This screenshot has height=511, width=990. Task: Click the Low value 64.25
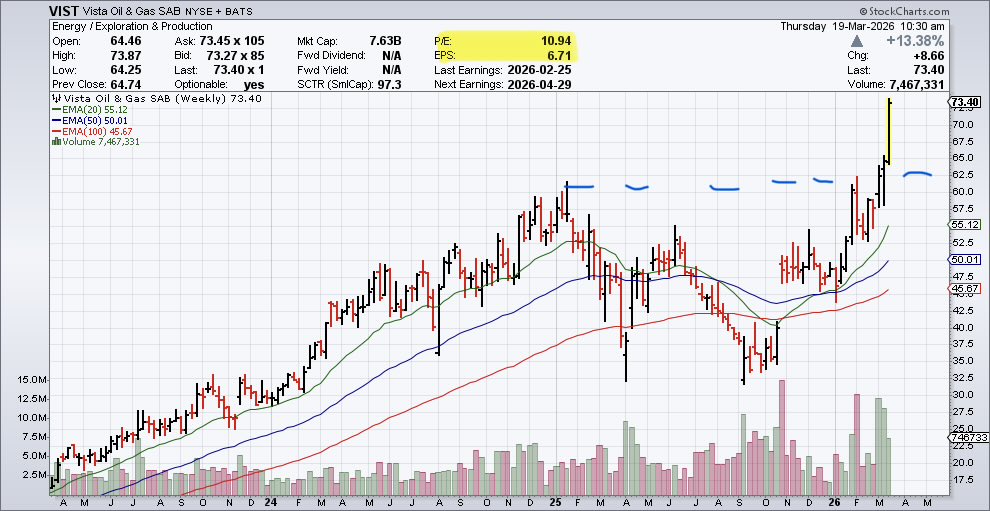(x=126, y=70)
